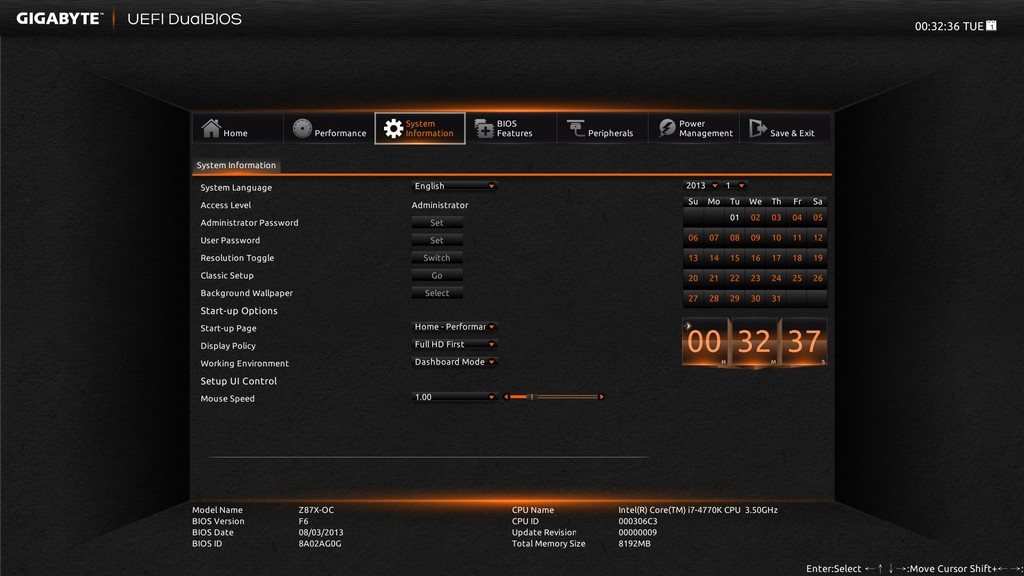Open the Home tab
The height and width of the screenshot is (576, 1024).
tap(238, 128)
